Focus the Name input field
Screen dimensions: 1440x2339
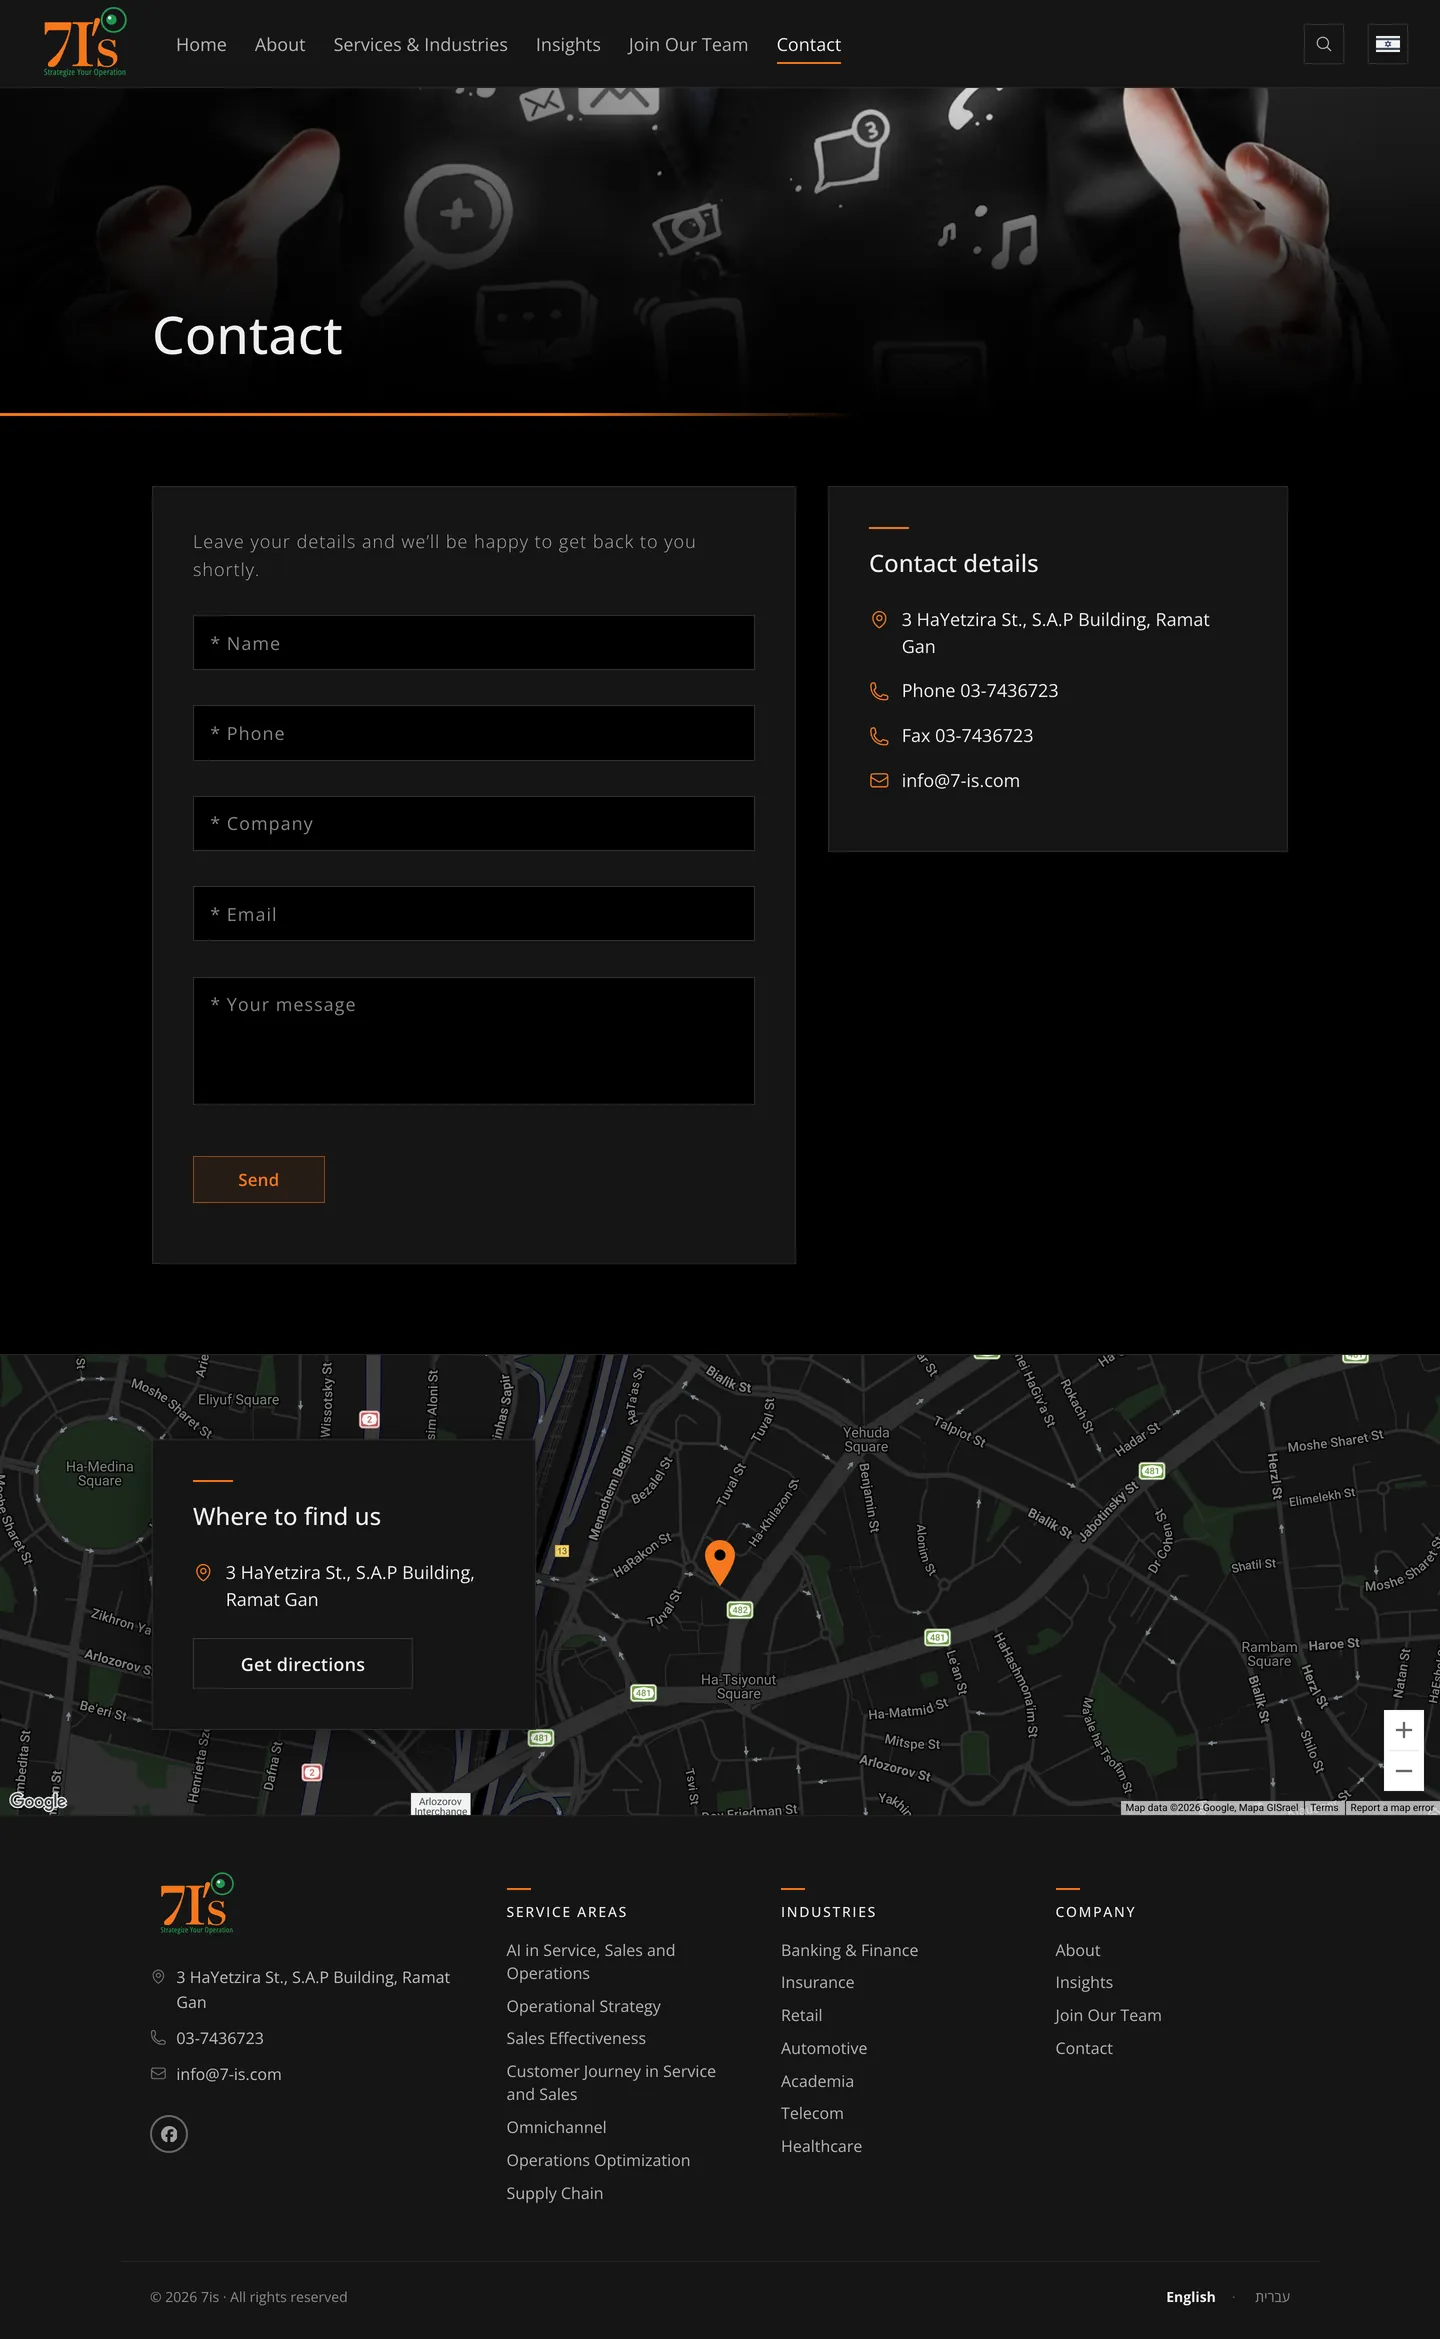(x=474, y=643)
